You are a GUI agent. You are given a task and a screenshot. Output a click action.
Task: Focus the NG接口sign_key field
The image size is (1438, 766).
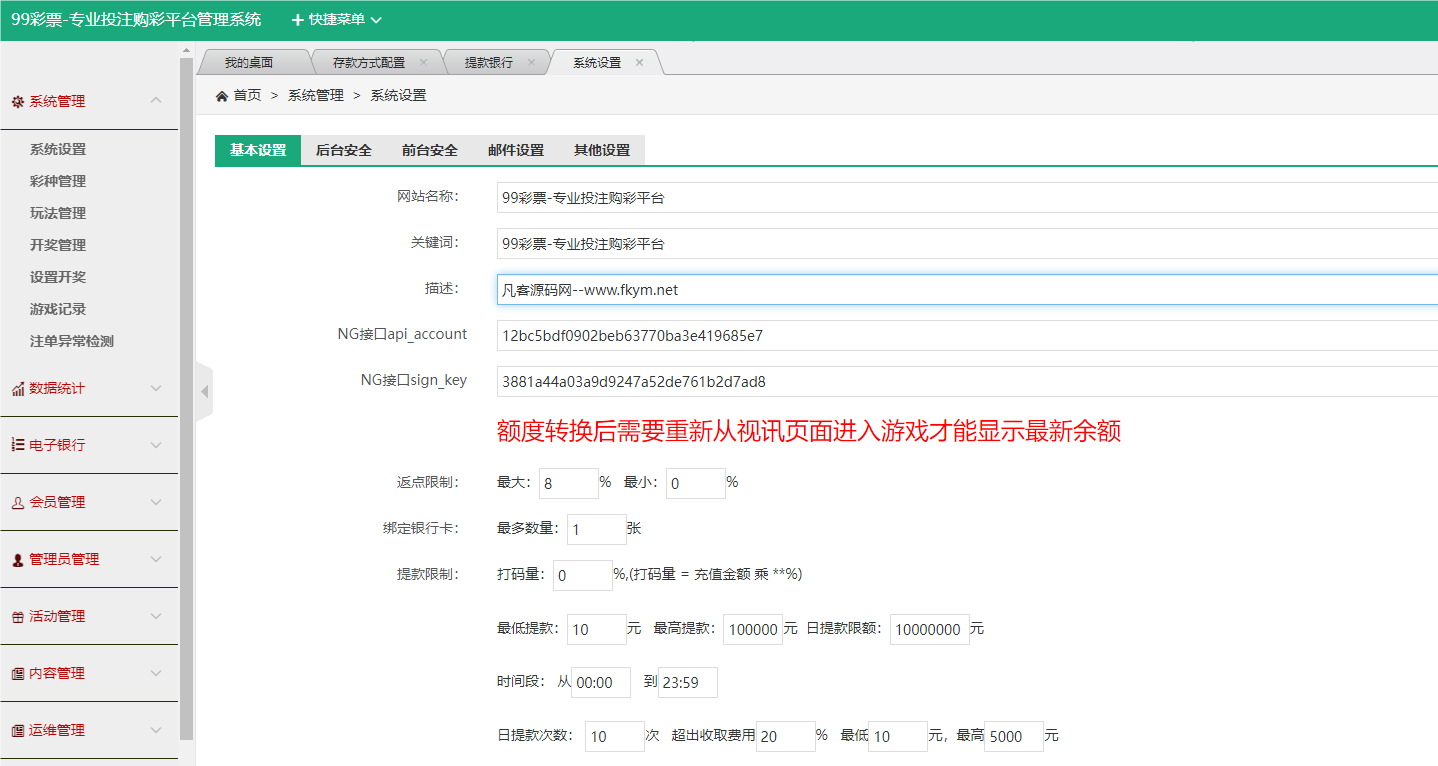(x=967, y=382)
